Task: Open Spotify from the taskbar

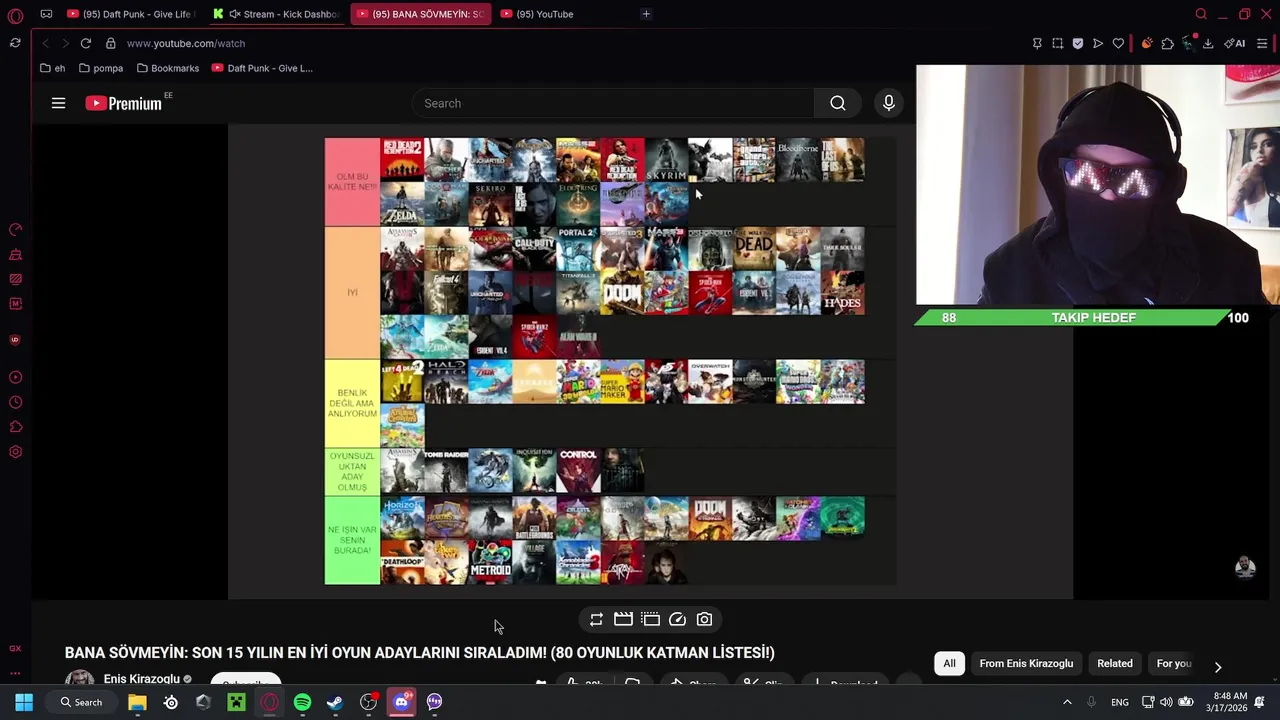Action: (x=302, y=702)
